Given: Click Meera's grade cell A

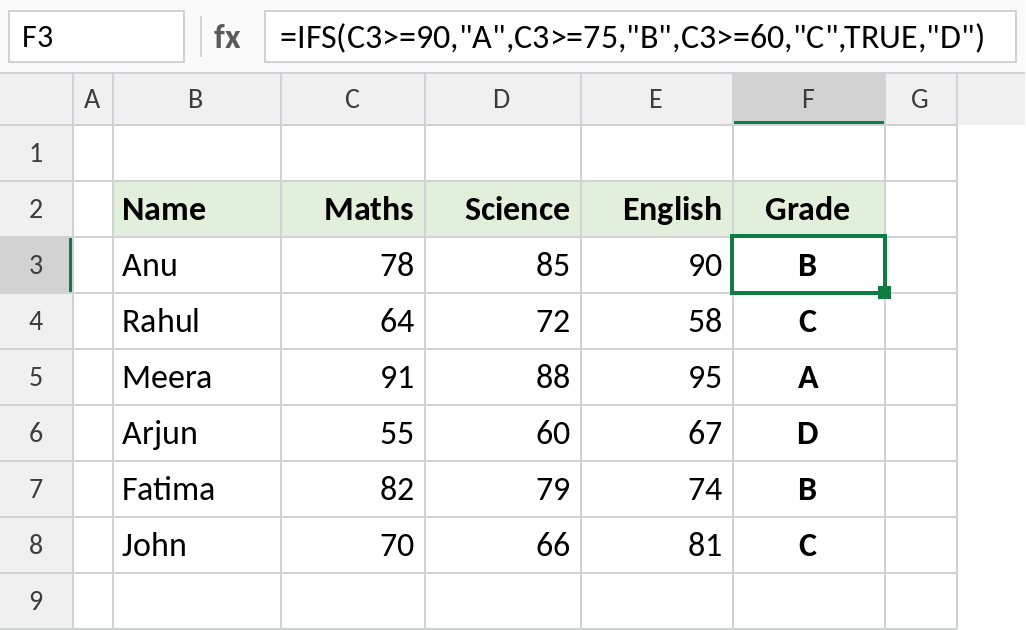Looking at the screenshot, I should [x=809, y=377].
